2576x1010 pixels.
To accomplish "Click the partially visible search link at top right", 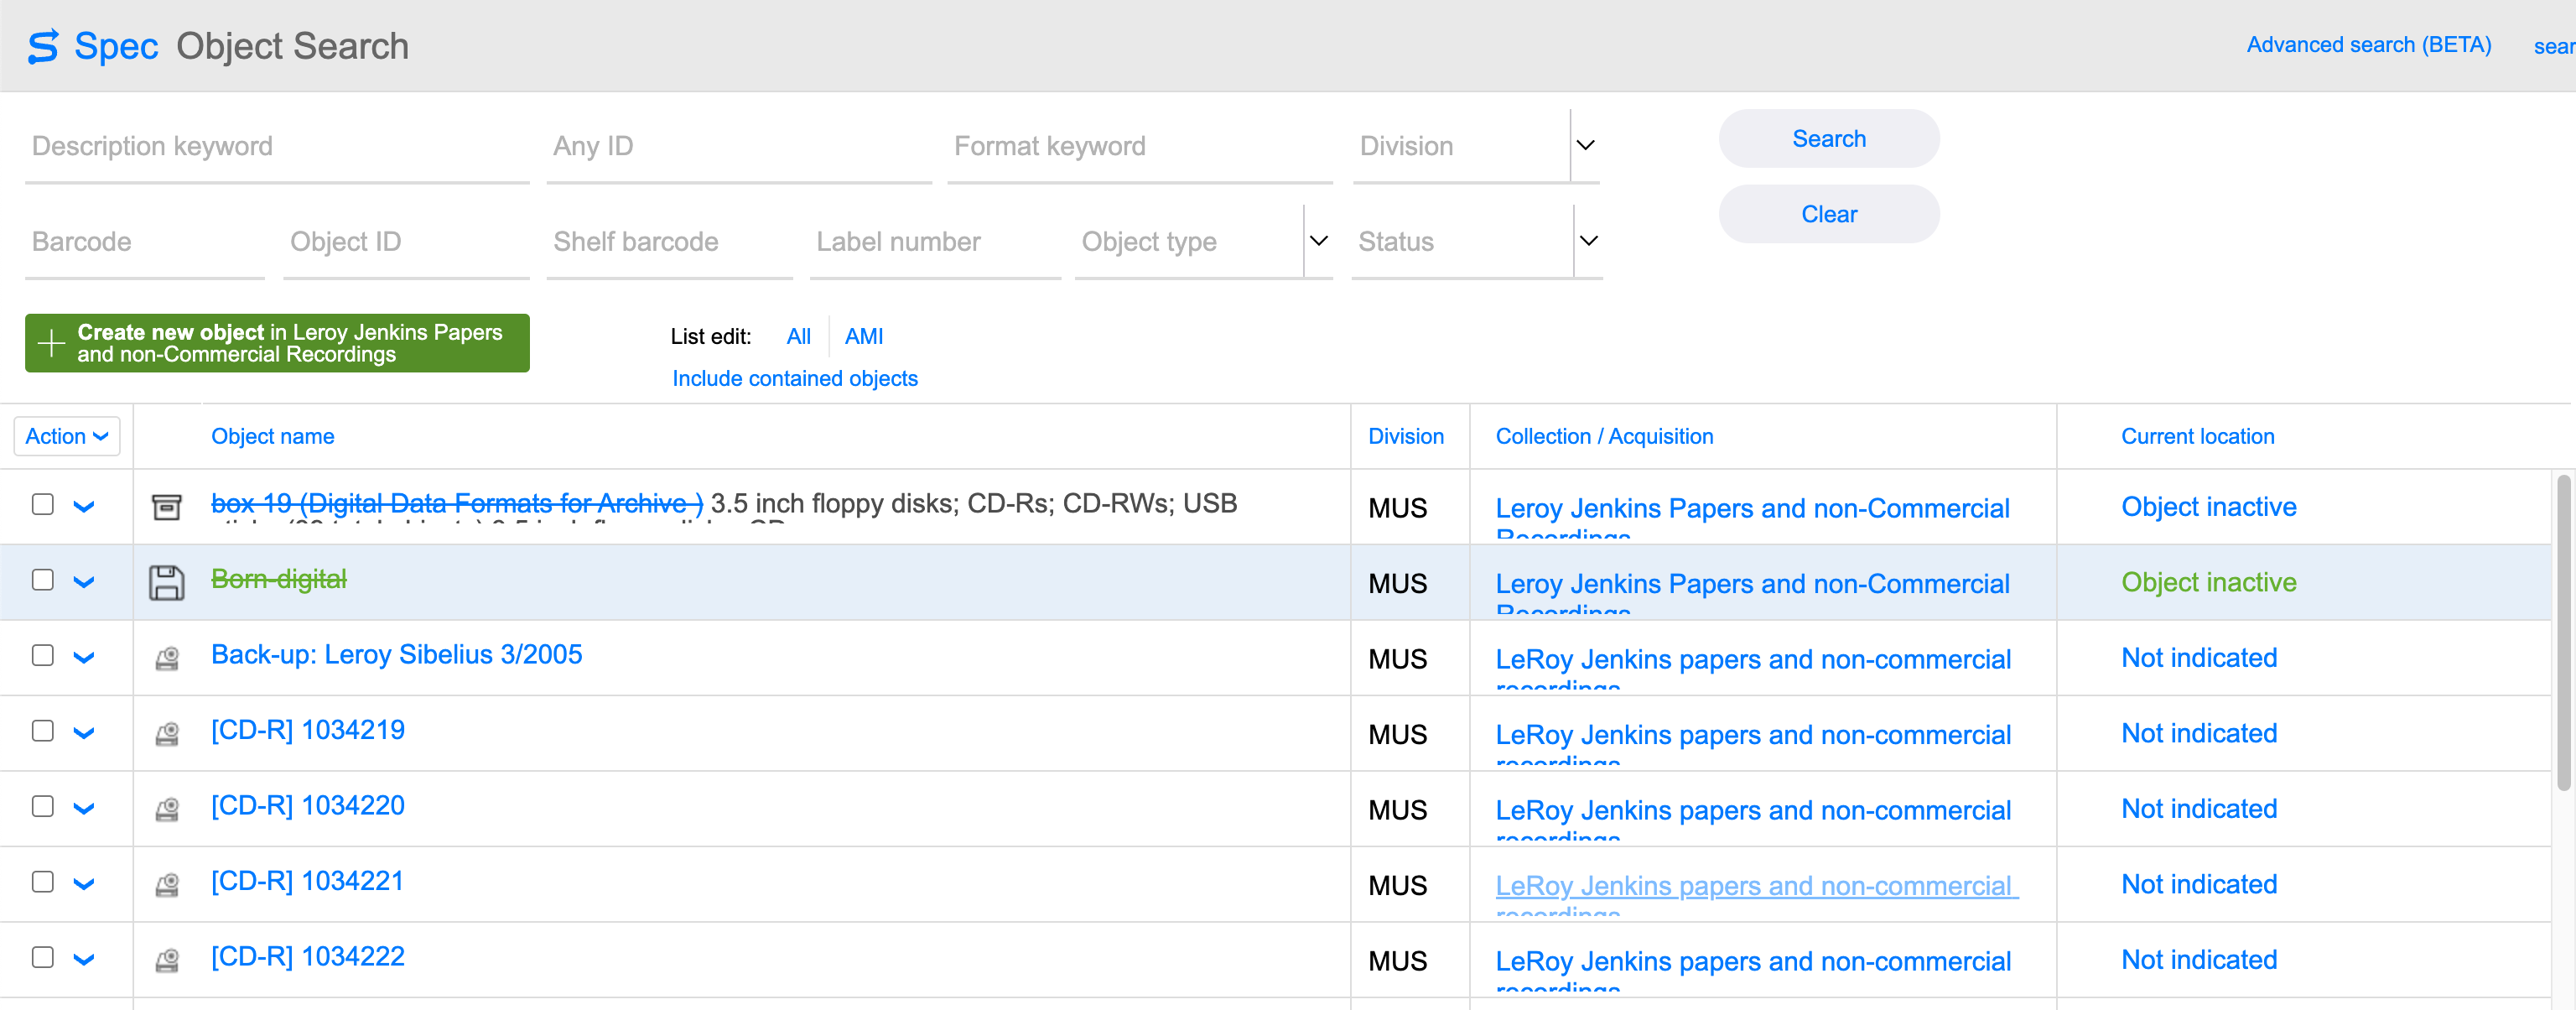I will click(2554, 46).
